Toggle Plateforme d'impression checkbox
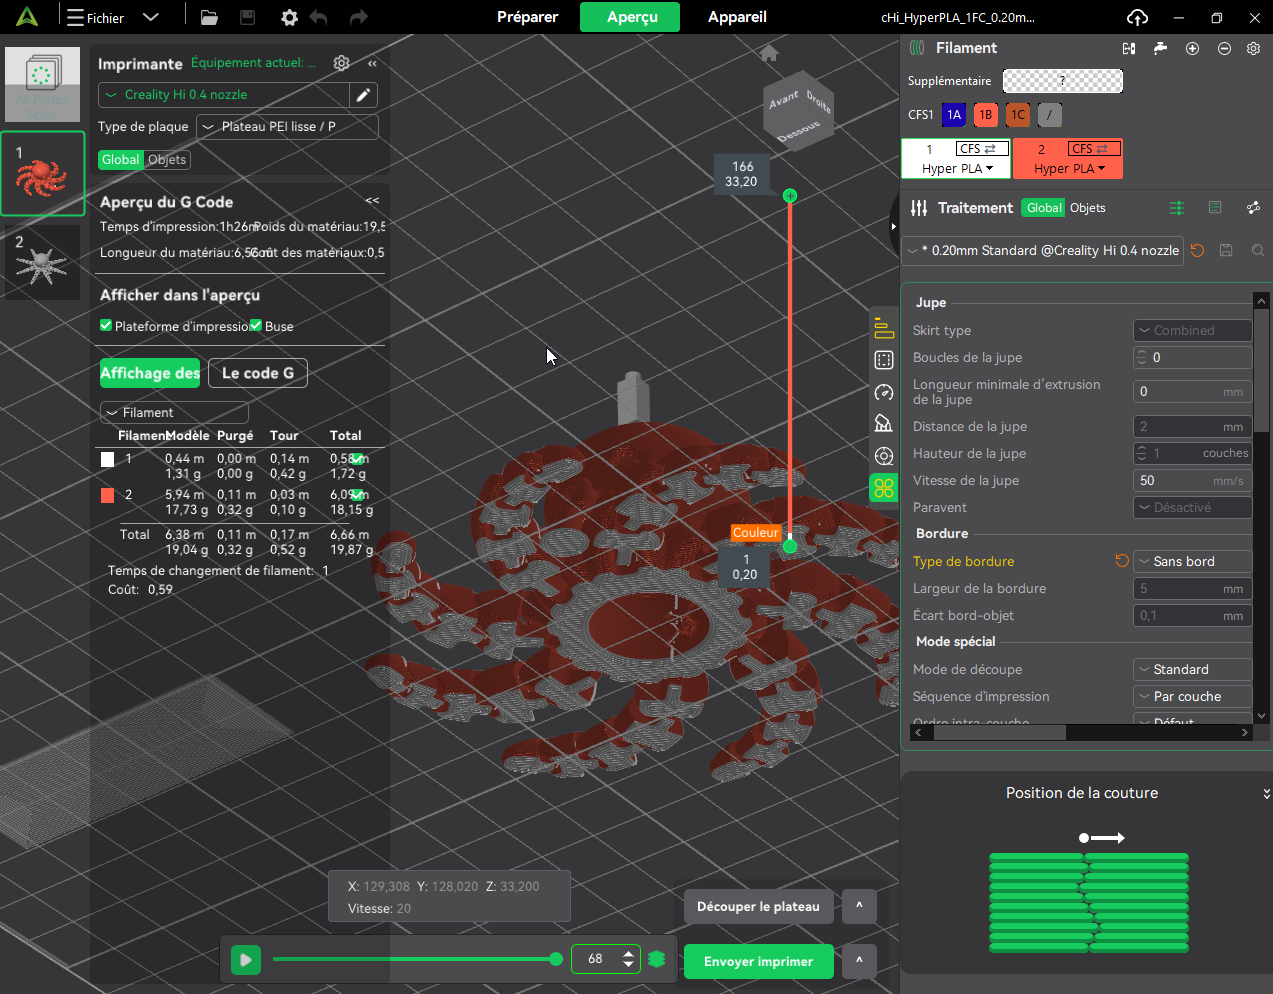This screenshot has width=1273, height=994. click(106, 325)
